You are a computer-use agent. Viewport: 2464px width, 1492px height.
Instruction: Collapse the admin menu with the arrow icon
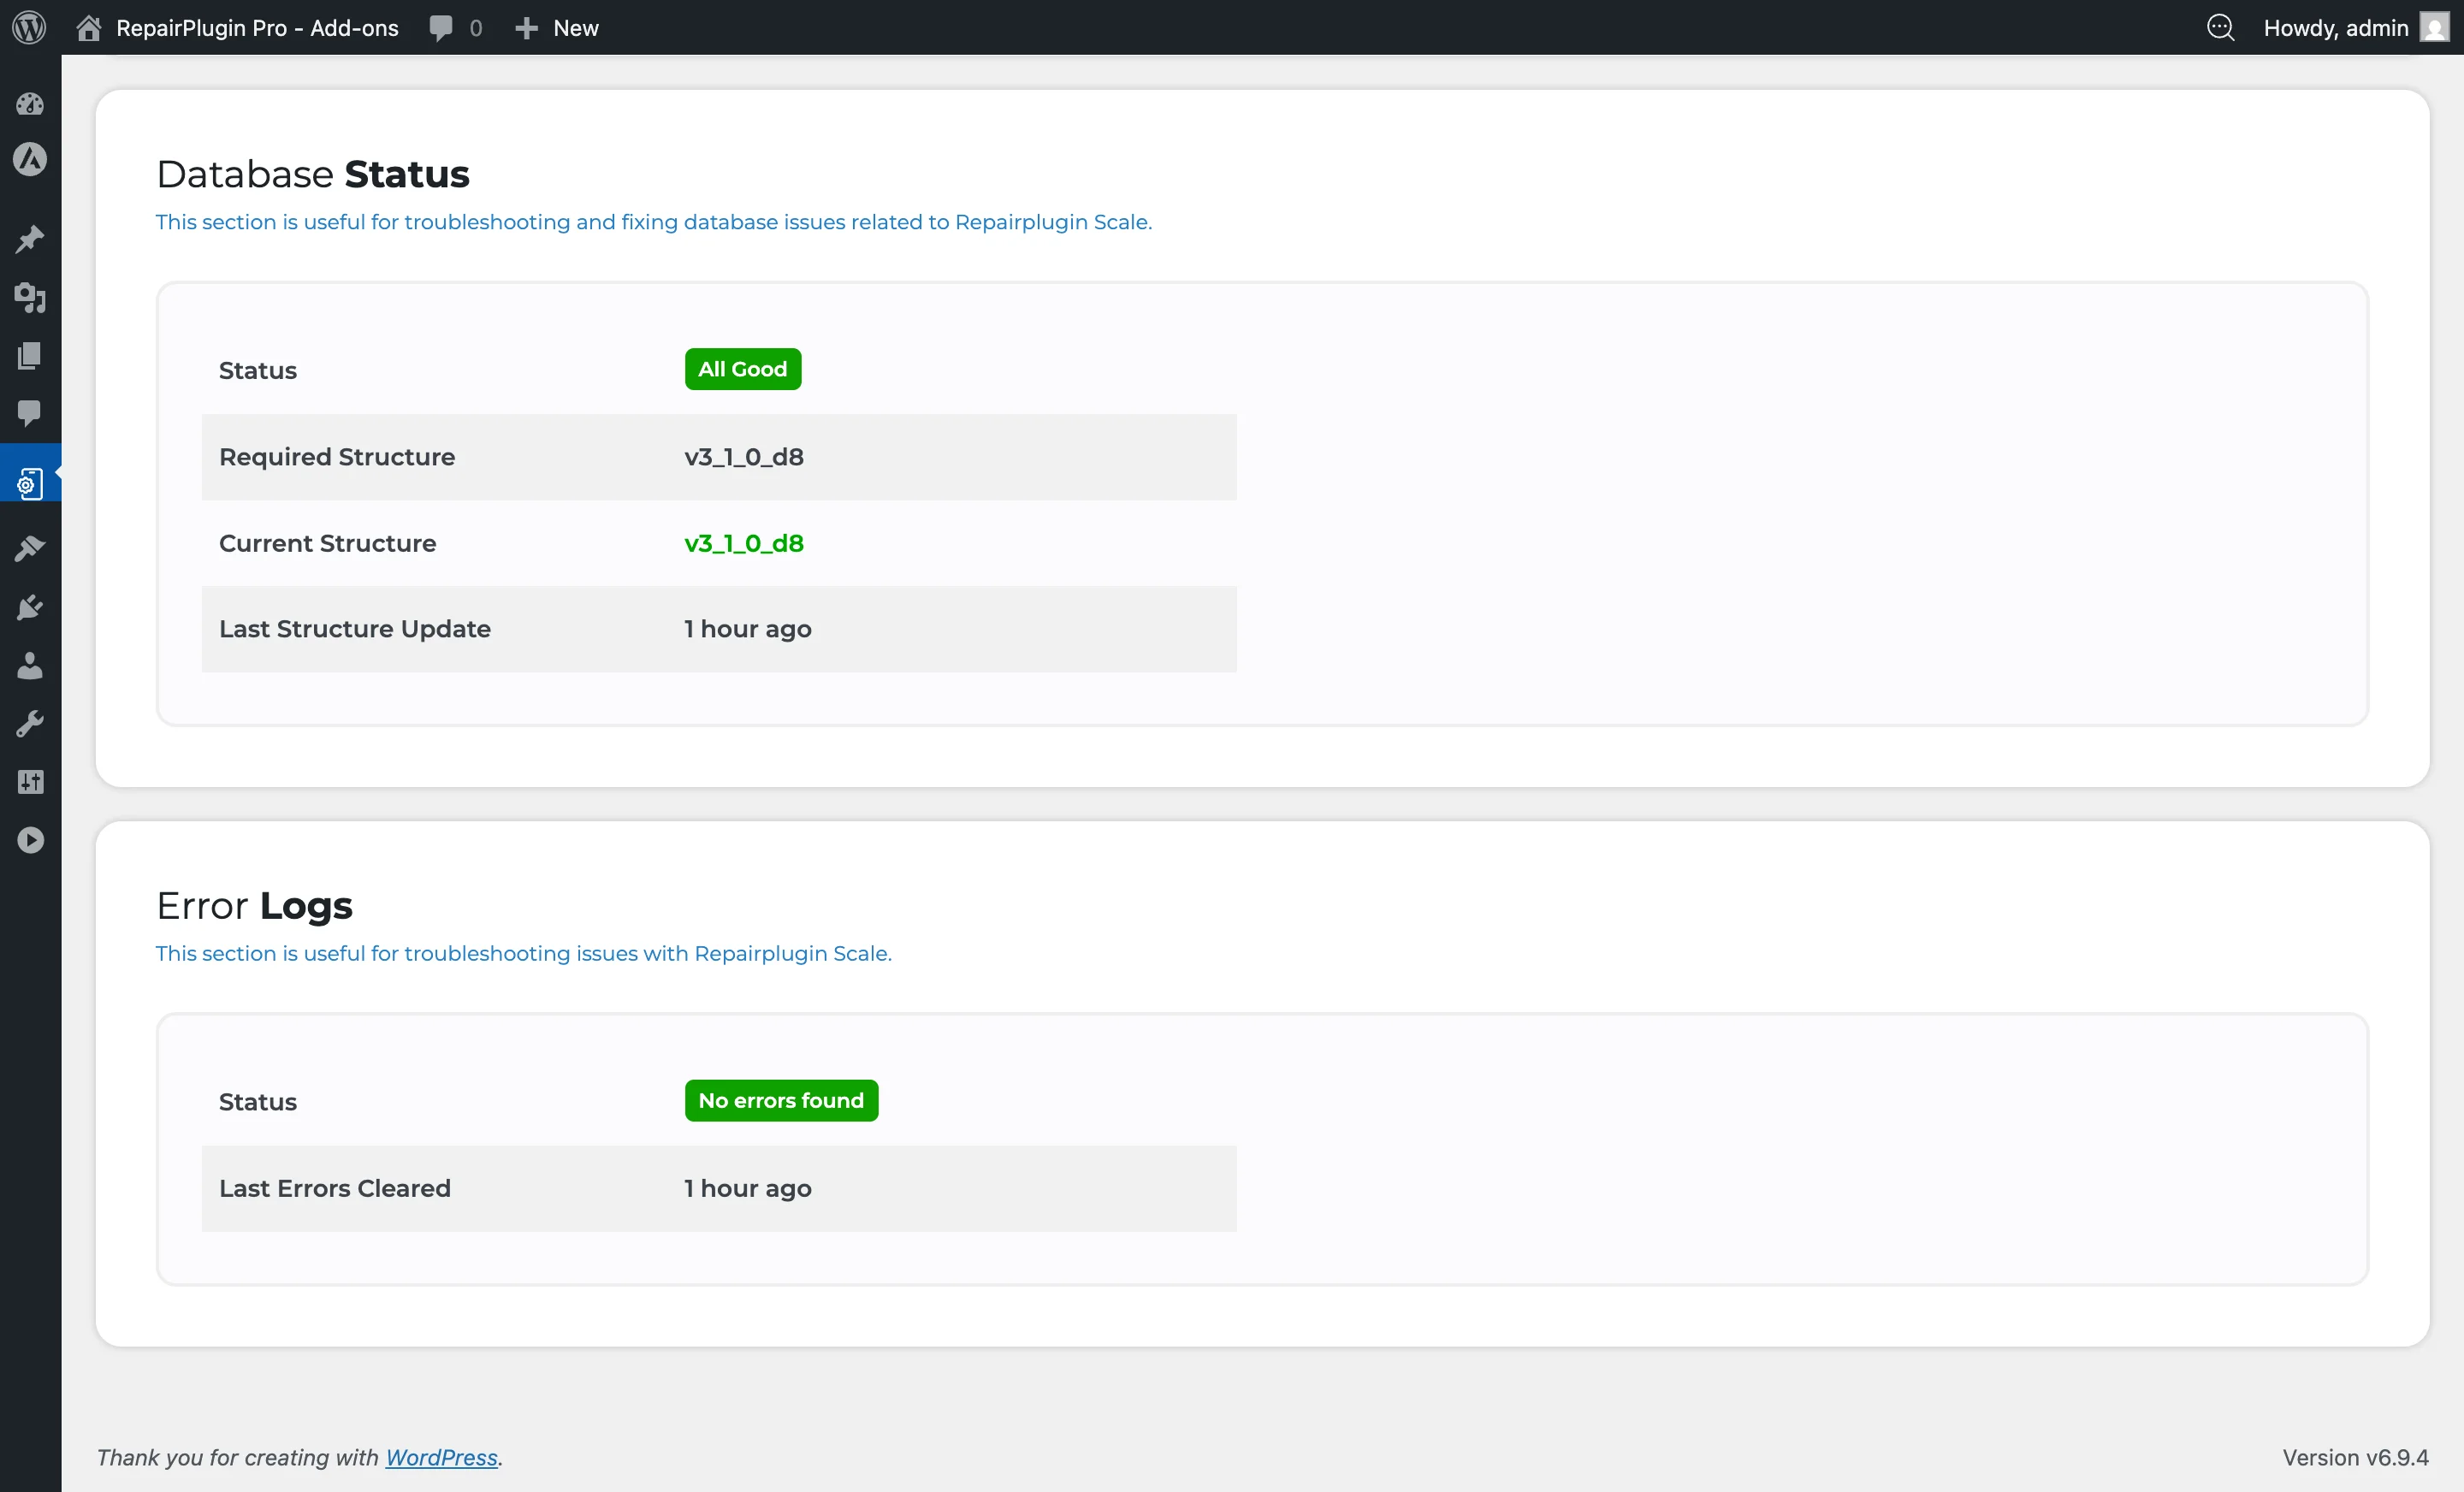[29, 839]
